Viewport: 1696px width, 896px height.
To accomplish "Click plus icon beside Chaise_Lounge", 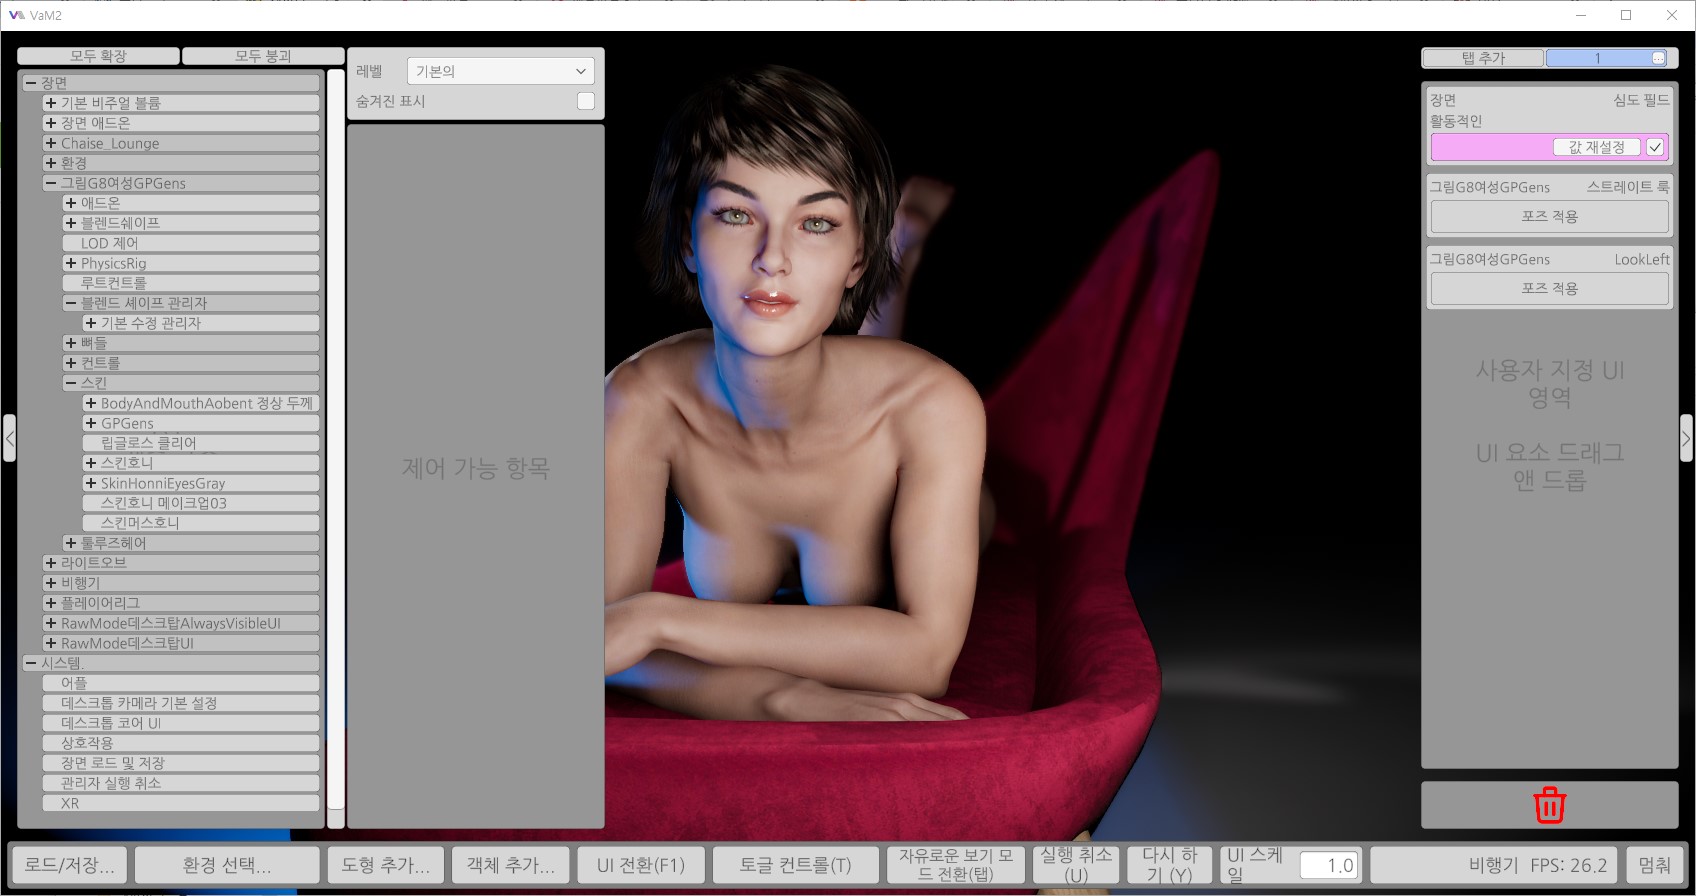I will [51, 143].
